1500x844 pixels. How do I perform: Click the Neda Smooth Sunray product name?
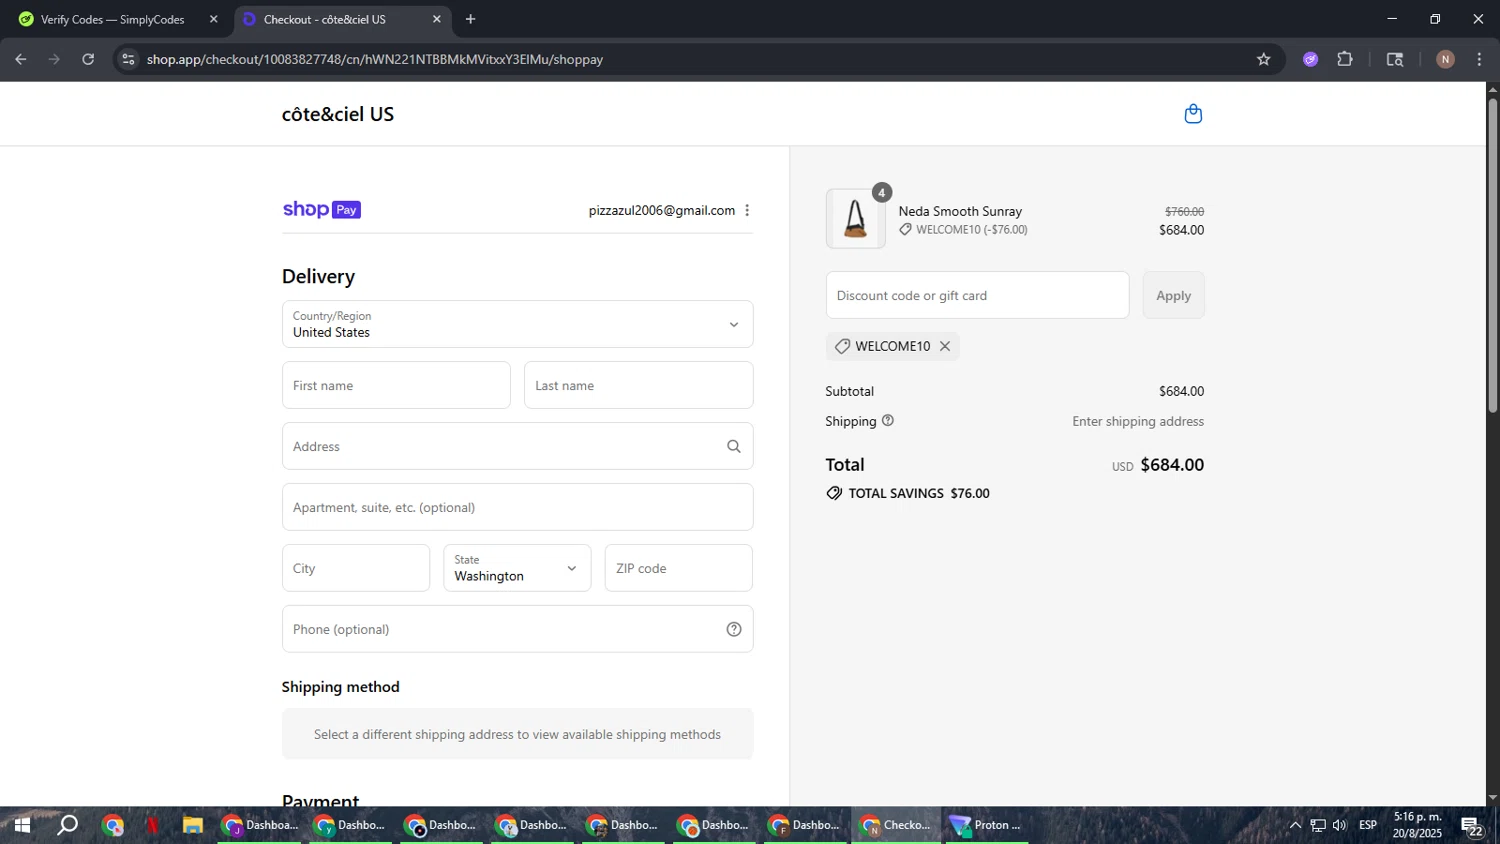tap(960, 211)
